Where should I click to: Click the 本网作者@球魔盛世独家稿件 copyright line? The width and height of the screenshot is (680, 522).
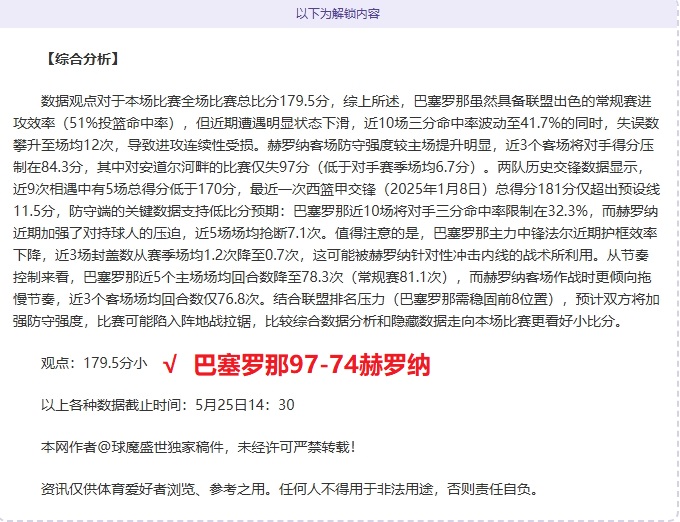[199, 447]
